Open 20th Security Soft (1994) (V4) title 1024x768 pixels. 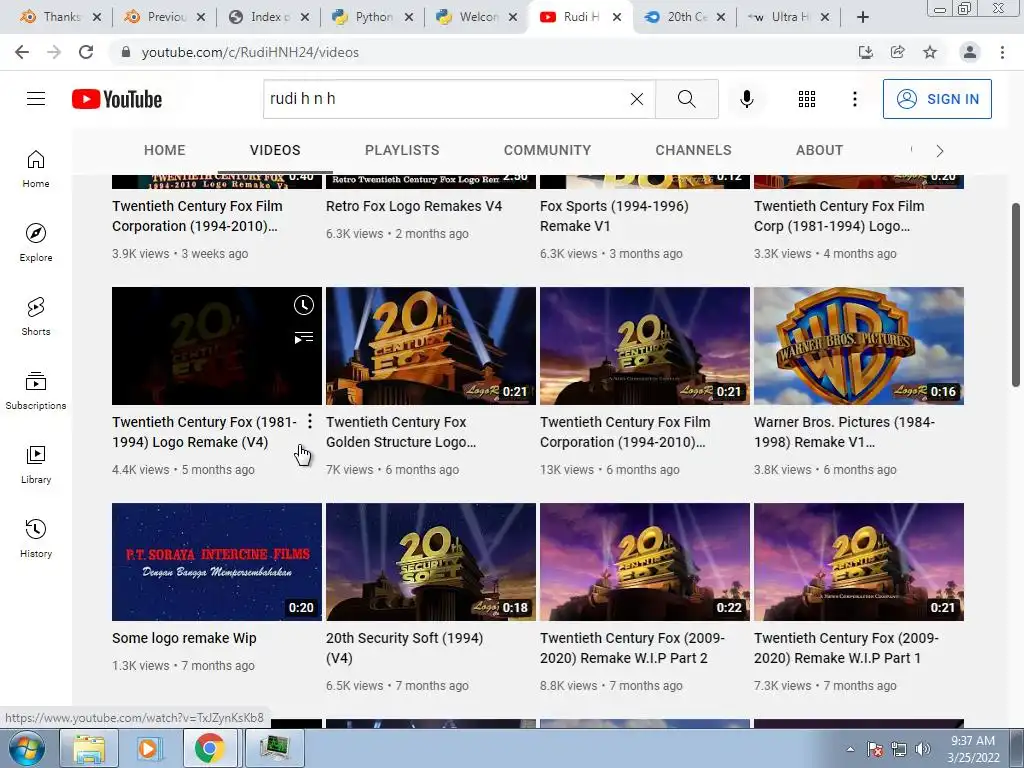(404, 648)
